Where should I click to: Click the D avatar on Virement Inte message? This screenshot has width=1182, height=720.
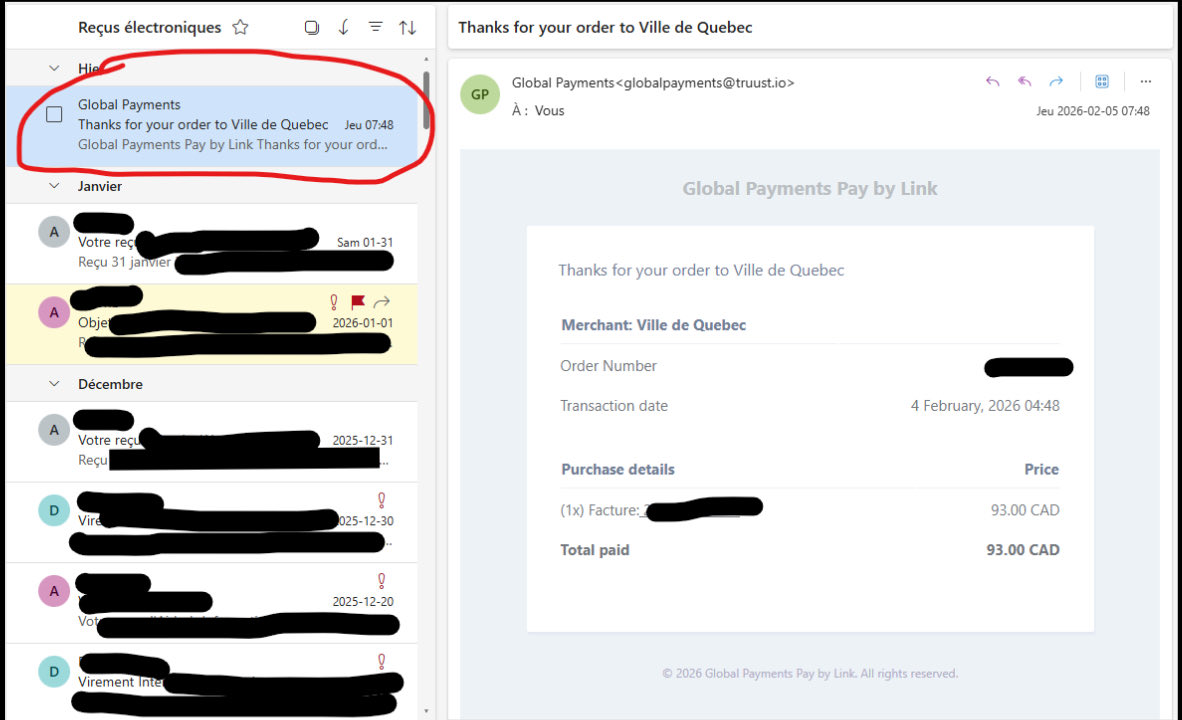54,672
